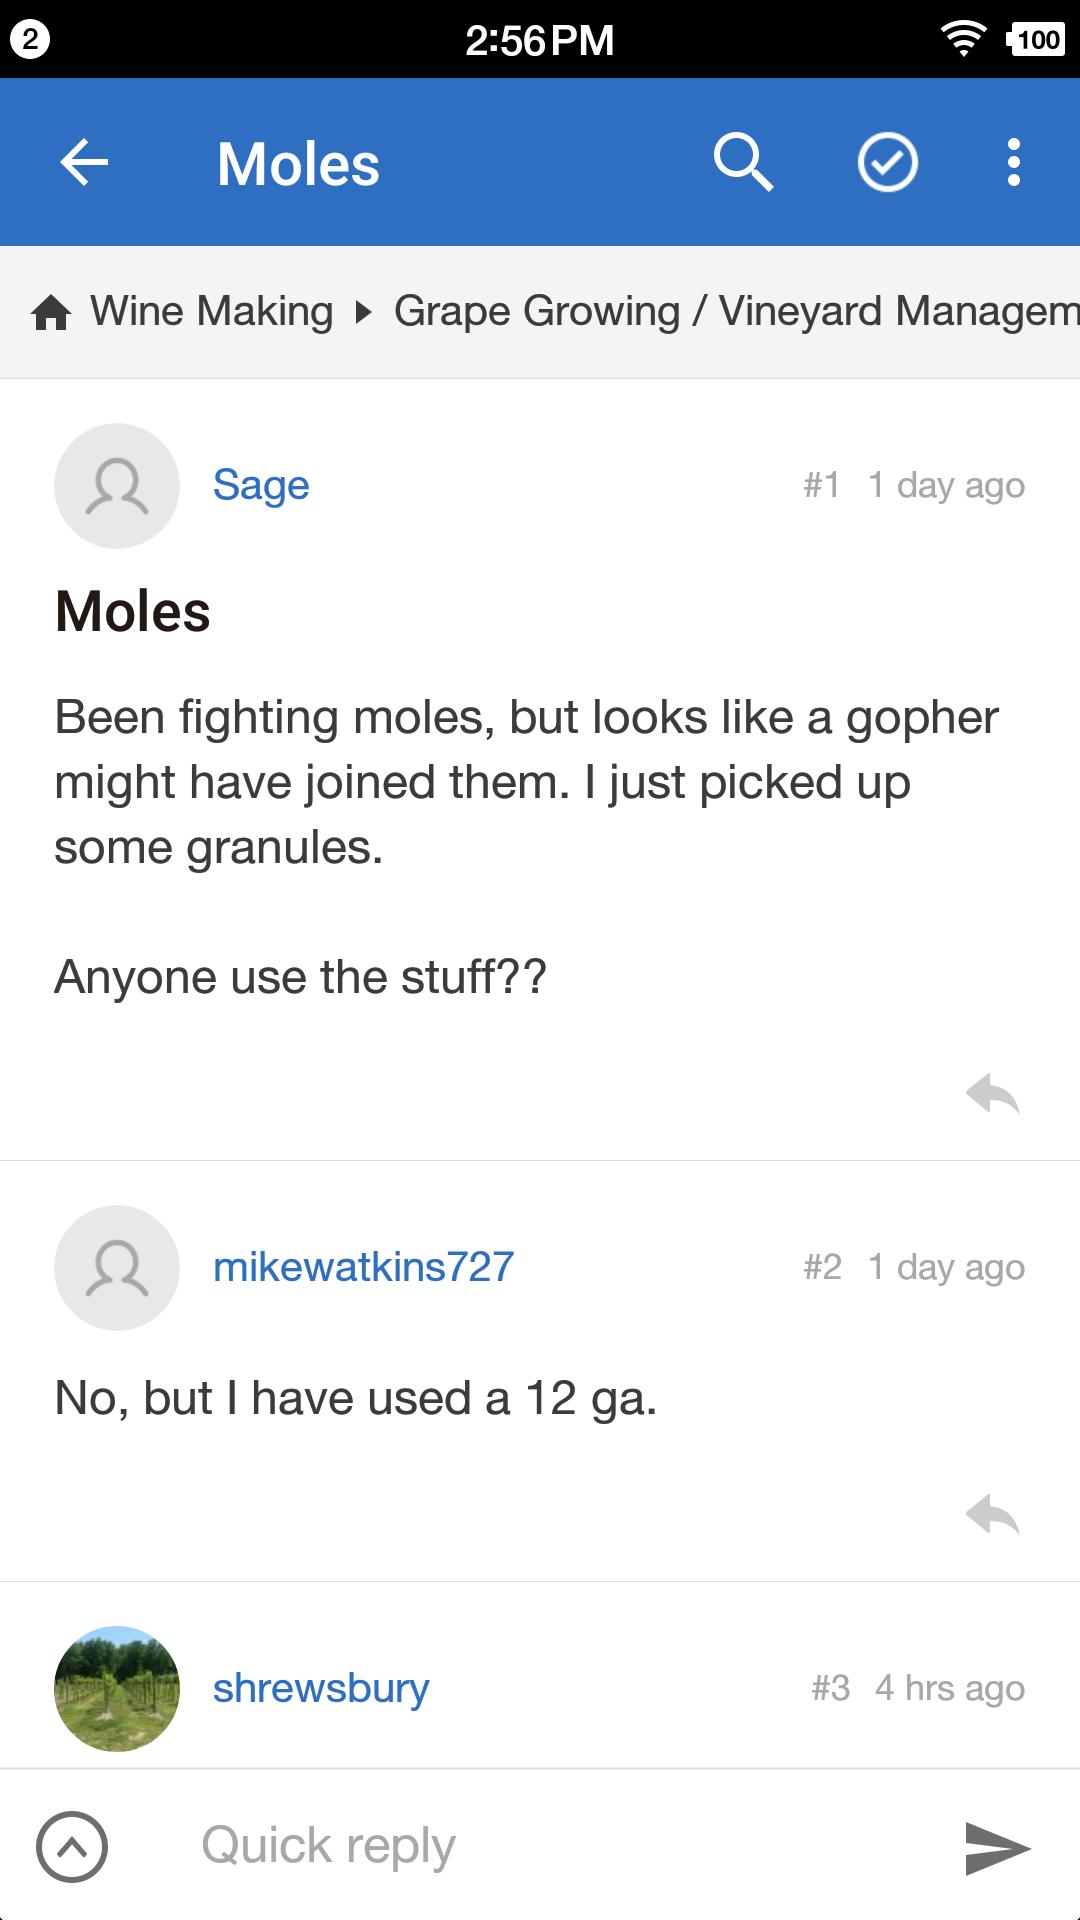1080x1920 pixels.
Task: Open the Wine Making breadcrumb
Action: [211, 311]
